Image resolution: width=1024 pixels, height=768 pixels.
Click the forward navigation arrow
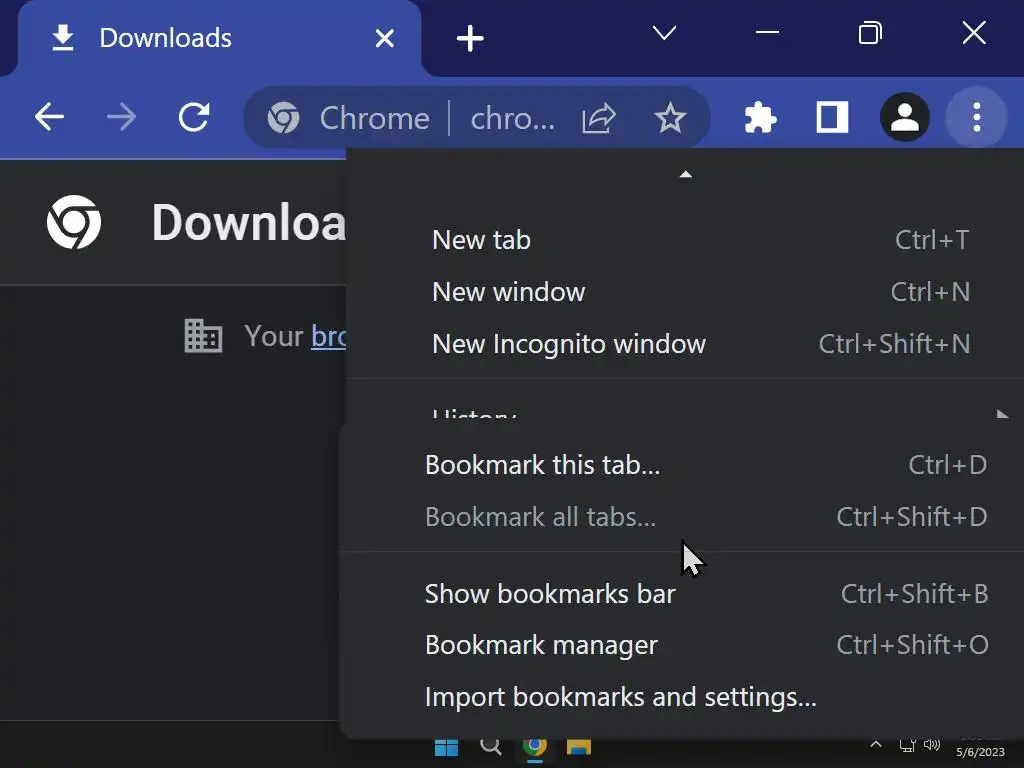coord(121,118)
